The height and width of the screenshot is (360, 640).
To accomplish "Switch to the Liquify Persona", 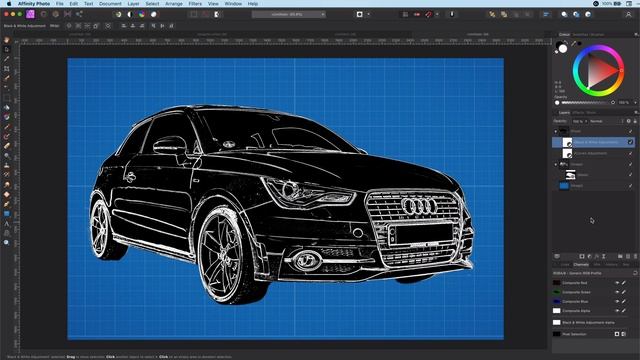I will [44, 14].
